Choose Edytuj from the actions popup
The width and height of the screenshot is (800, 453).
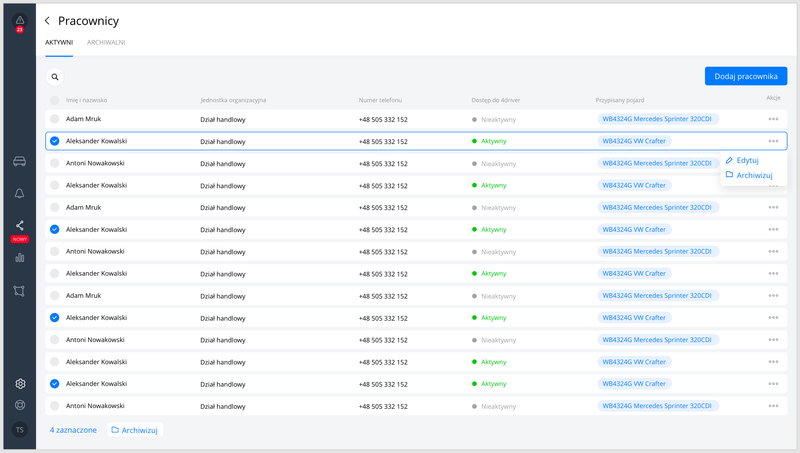coord(747,160)
